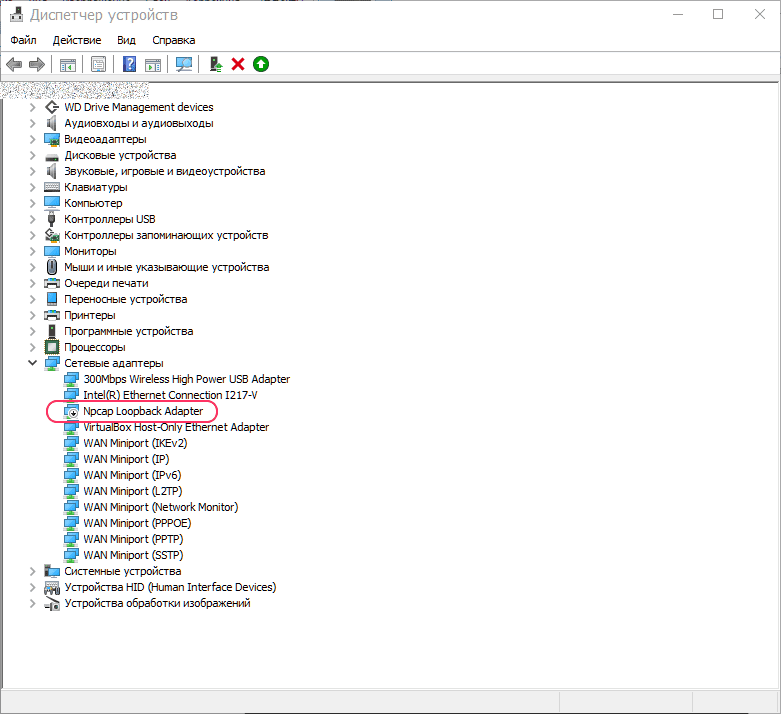This screenshot has width=781, height=714.
Task: Click the update driver toolbar icon
Action: pyautogui.click(x=215, y=64)
